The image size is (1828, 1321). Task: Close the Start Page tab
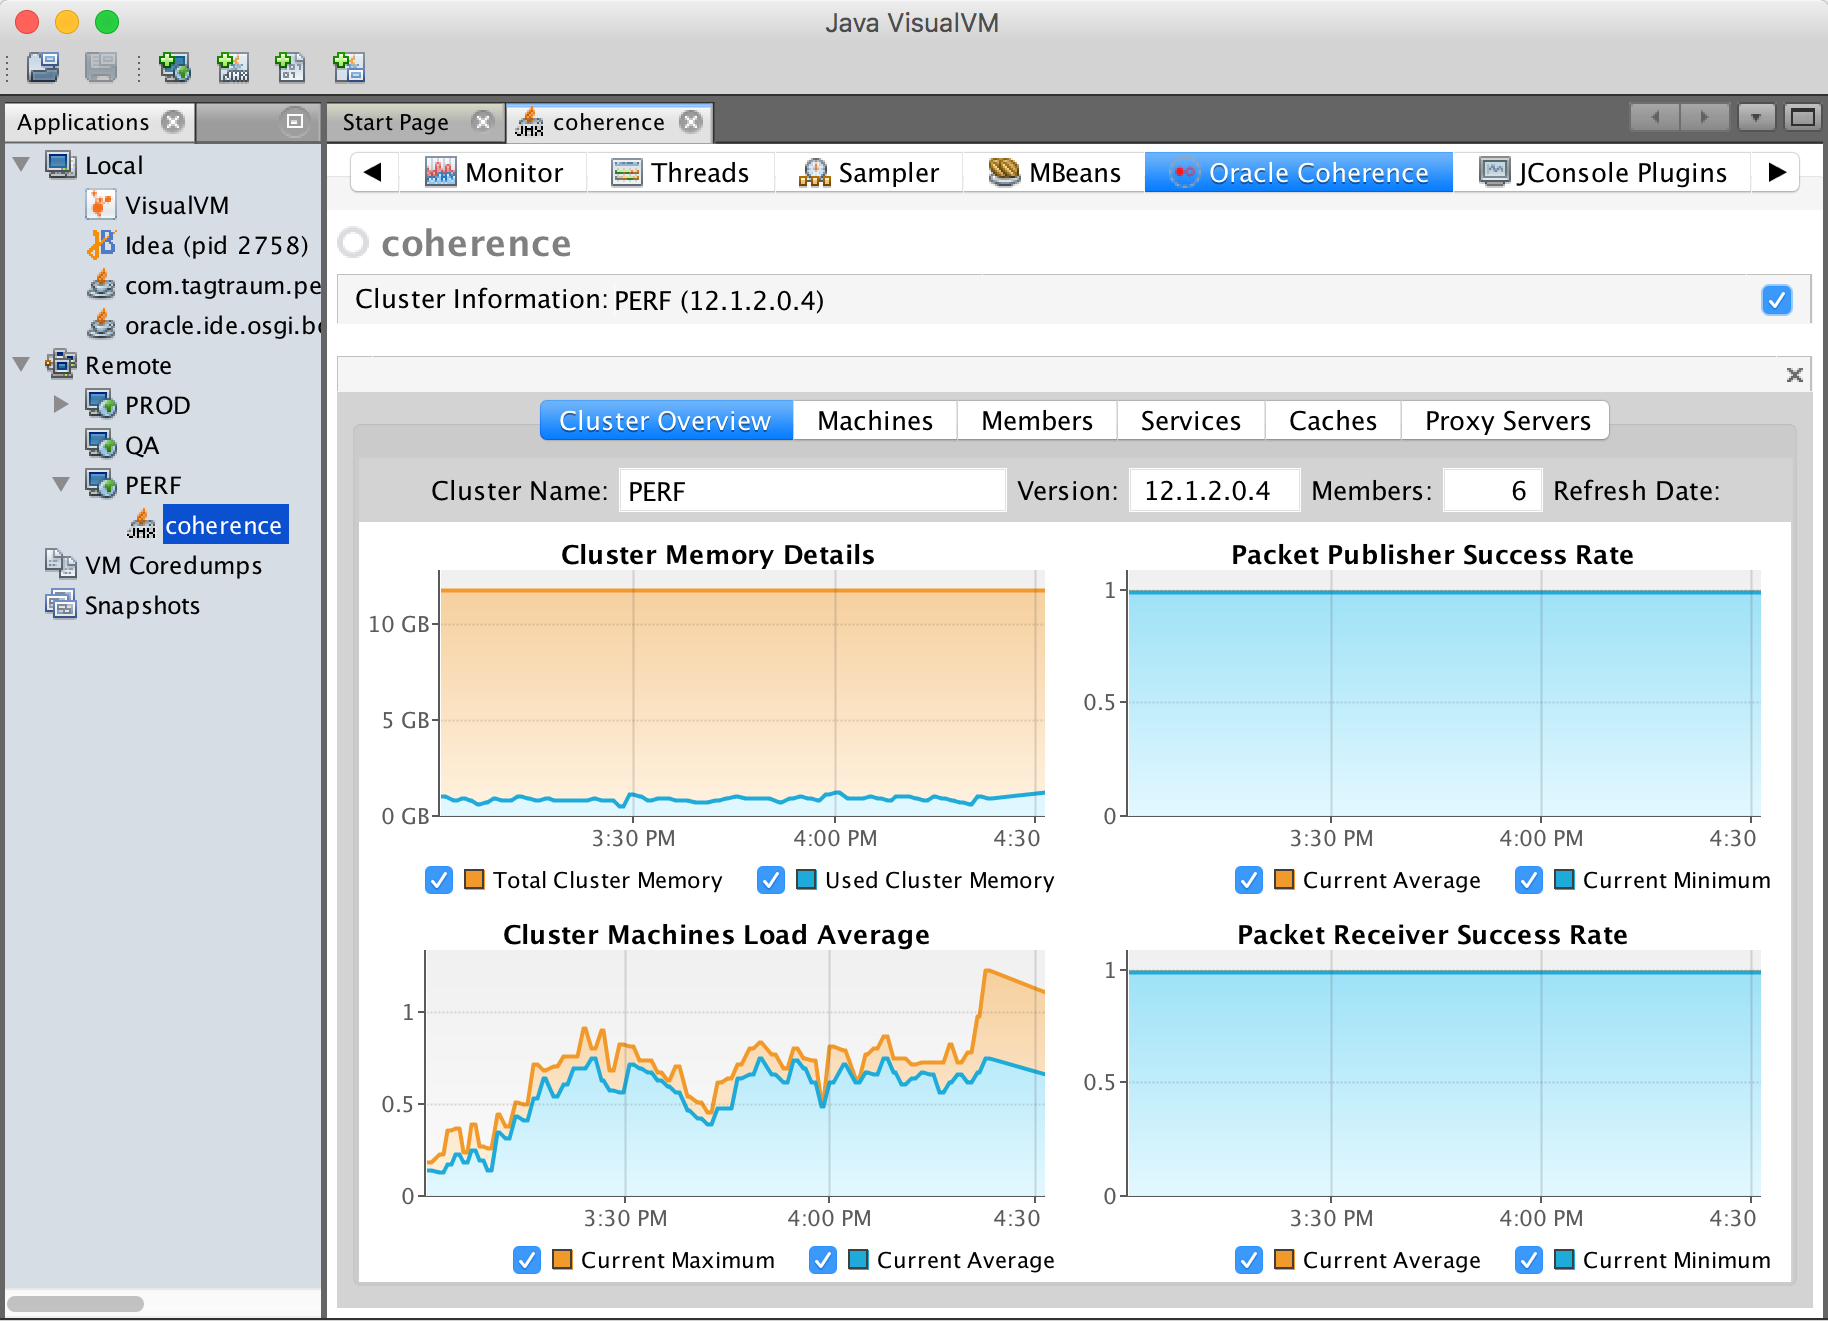483,122
